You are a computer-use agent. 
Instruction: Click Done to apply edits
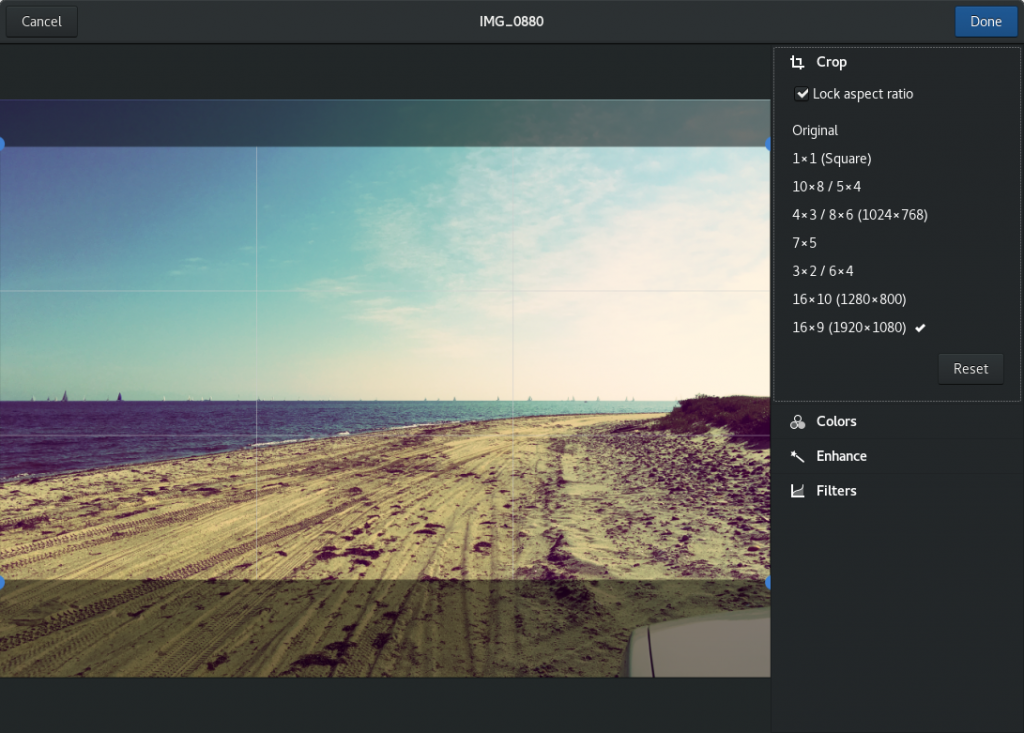point(985,21)
